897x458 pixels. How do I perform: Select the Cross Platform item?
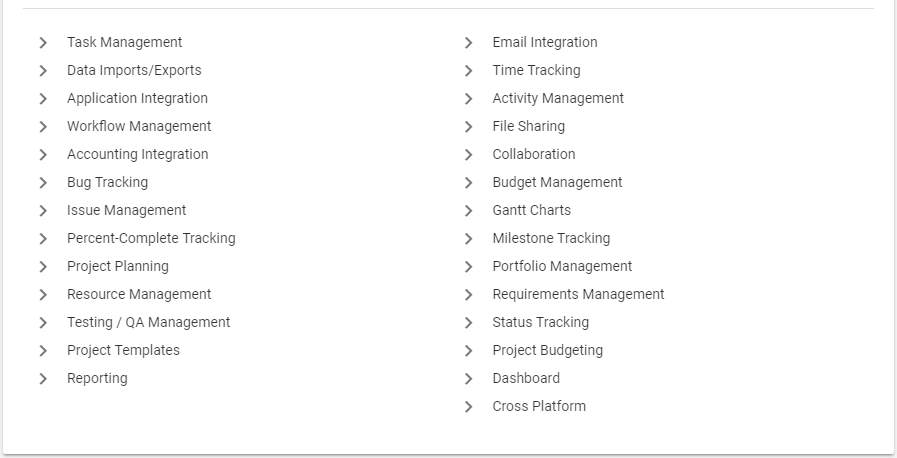[539, 407]
